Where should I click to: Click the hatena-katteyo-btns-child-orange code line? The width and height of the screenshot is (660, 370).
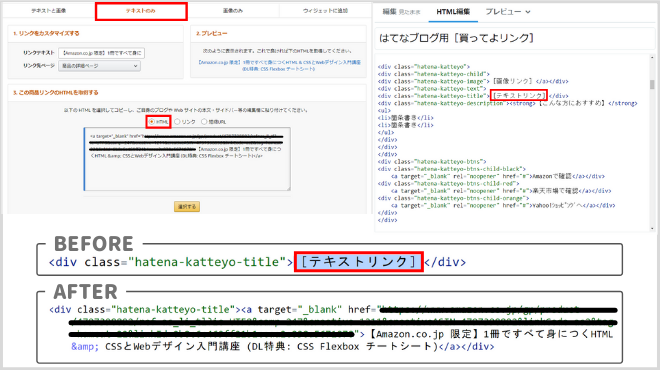[x=453, y=198]
